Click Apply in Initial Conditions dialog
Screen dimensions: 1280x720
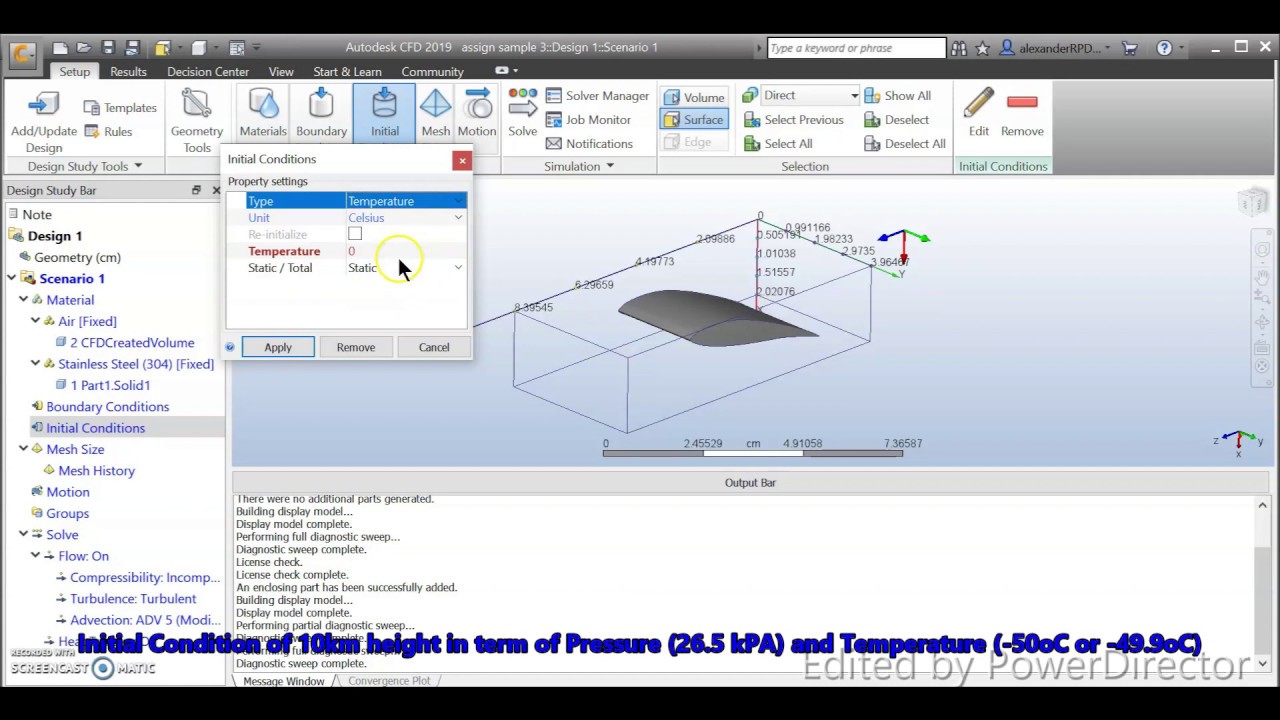[x=278, y=347]
